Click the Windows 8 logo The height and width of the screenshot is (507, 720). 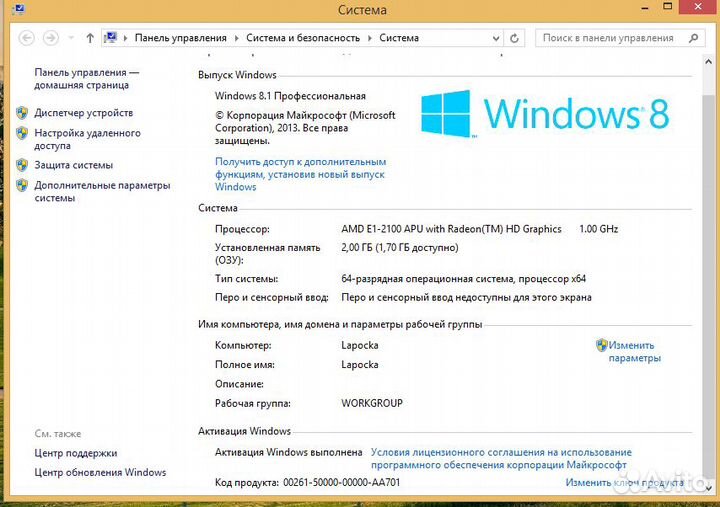click(x=545, y=113)
